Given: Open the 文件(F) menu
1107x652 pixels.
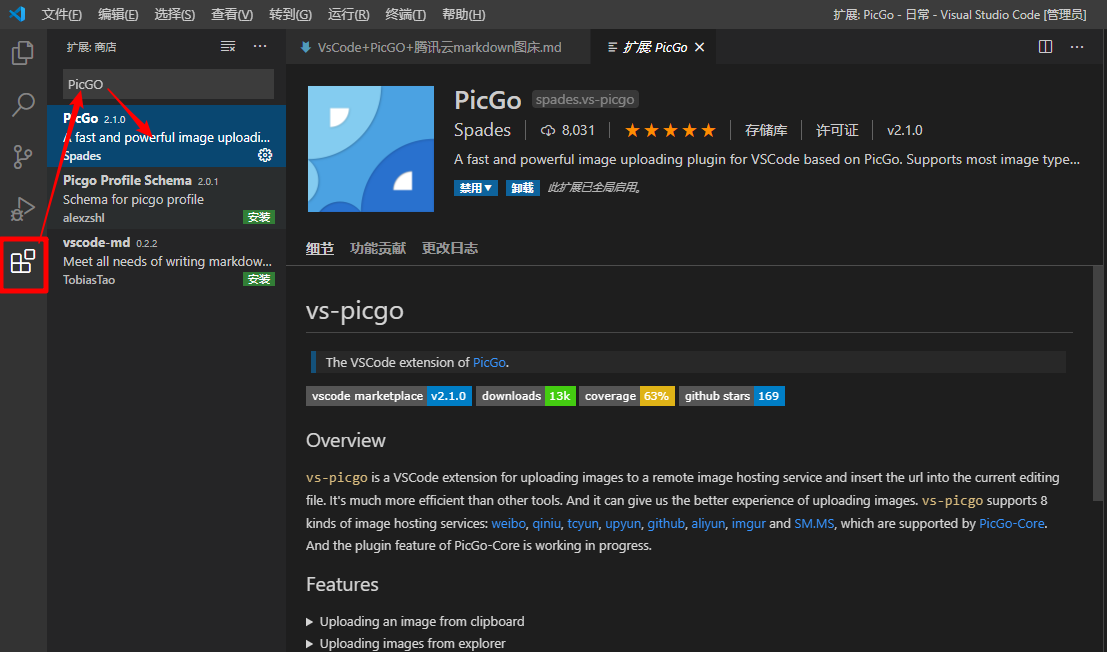Looking at the screenshot, I should (61, 14).
